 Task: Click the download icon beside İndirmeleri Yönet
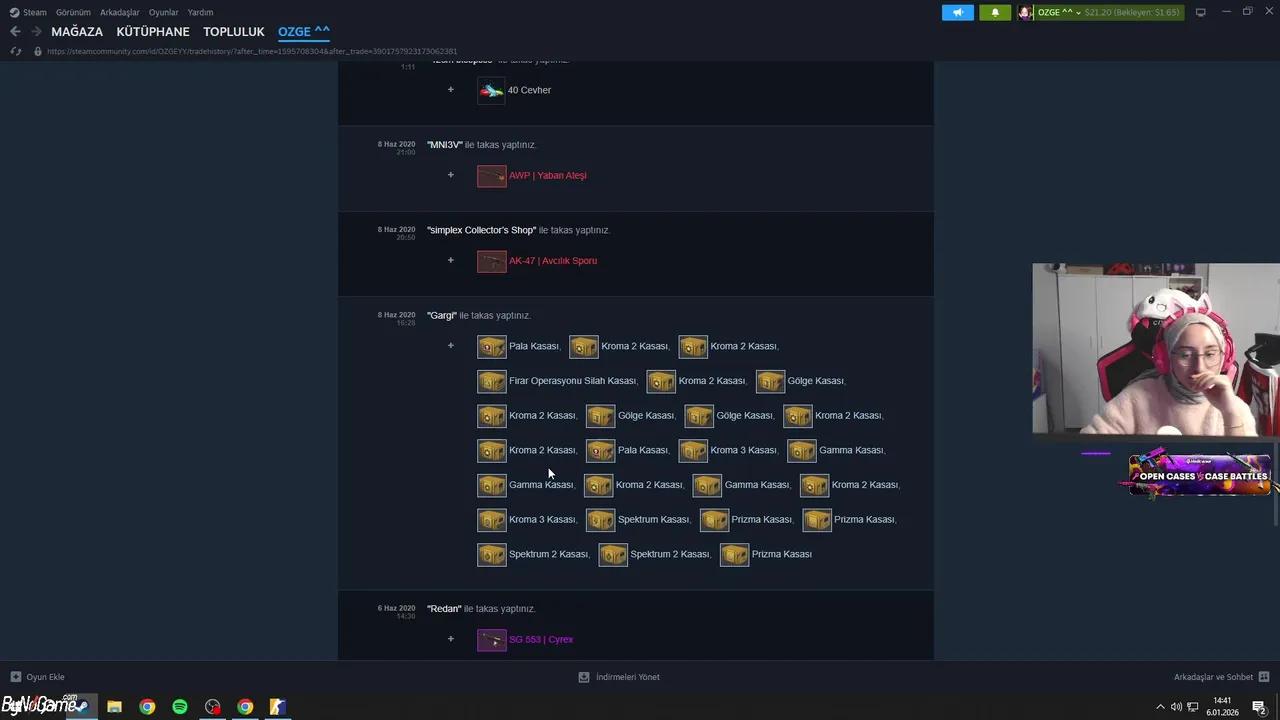point(584,677)
